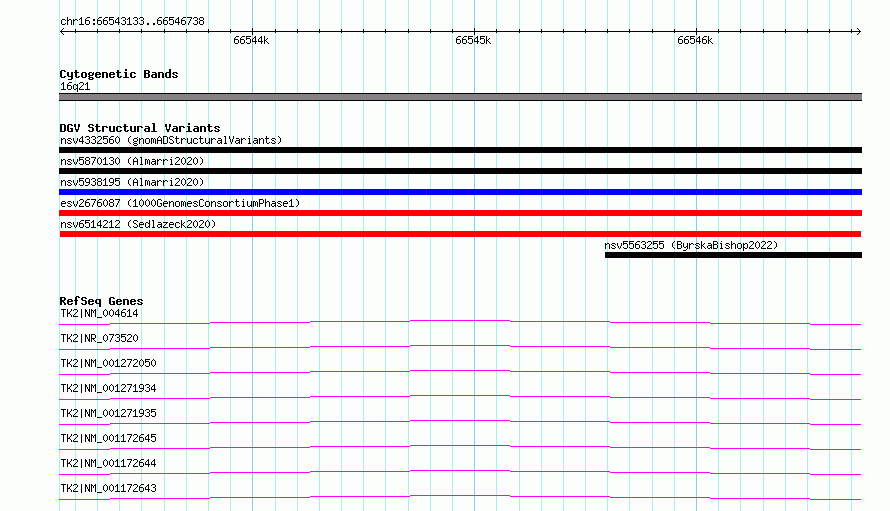Click the magenta intron line of TK2|NM_001272050
The height and width of the screenshot is (511, 890).
pyautogui.click(x=460, y=372)
